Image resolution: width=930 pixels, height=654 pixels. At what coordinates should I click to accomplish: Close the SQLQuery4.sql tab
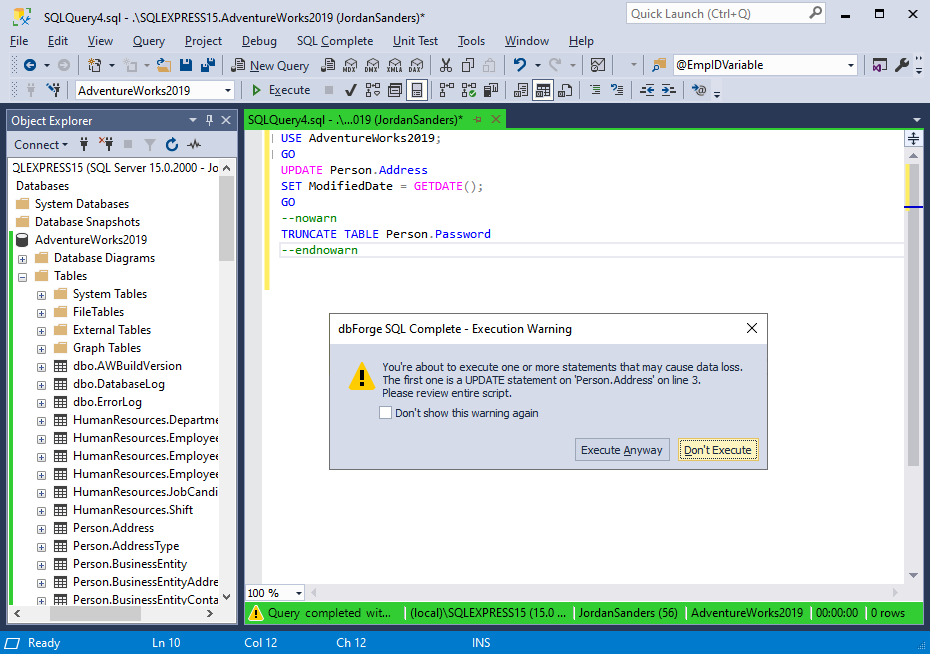(496, 120)
